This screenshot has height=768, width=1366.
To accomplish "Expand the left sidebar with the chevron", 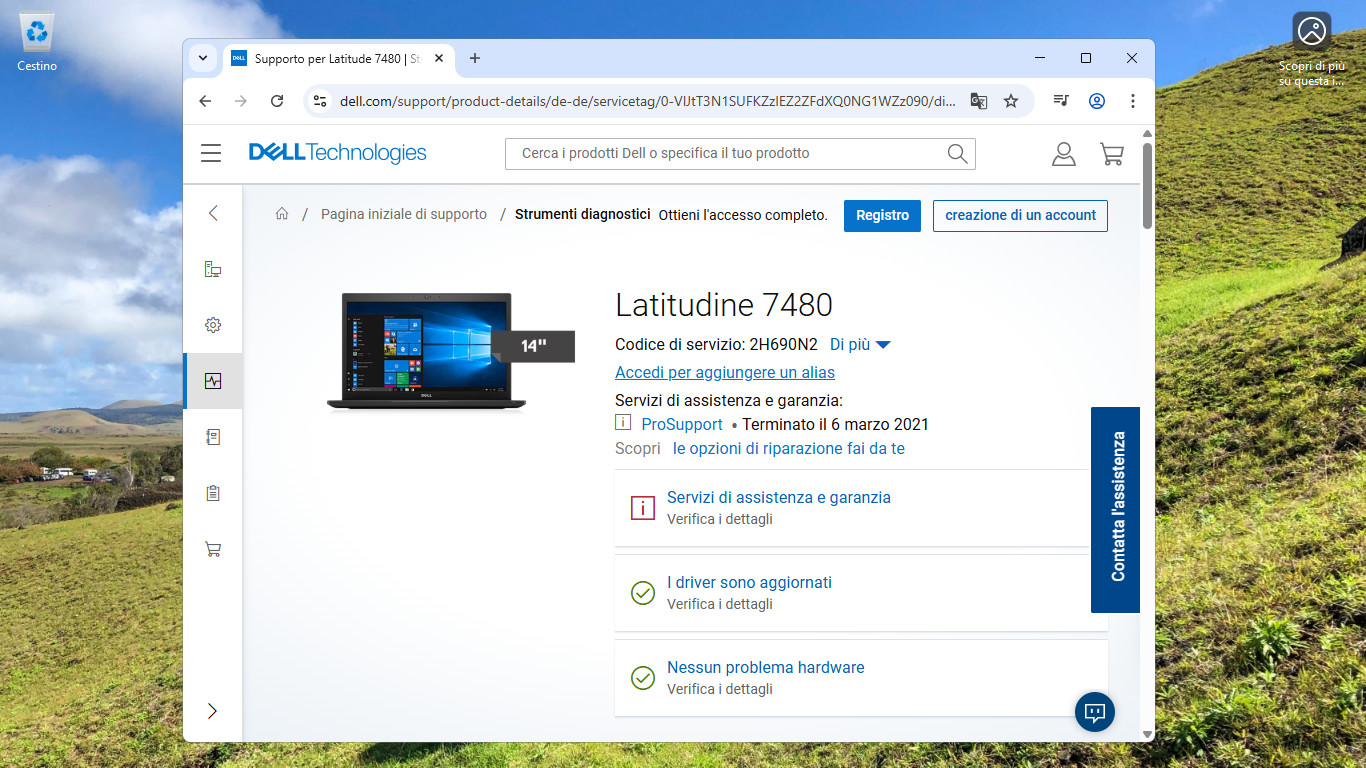I will tap(212, 711).
